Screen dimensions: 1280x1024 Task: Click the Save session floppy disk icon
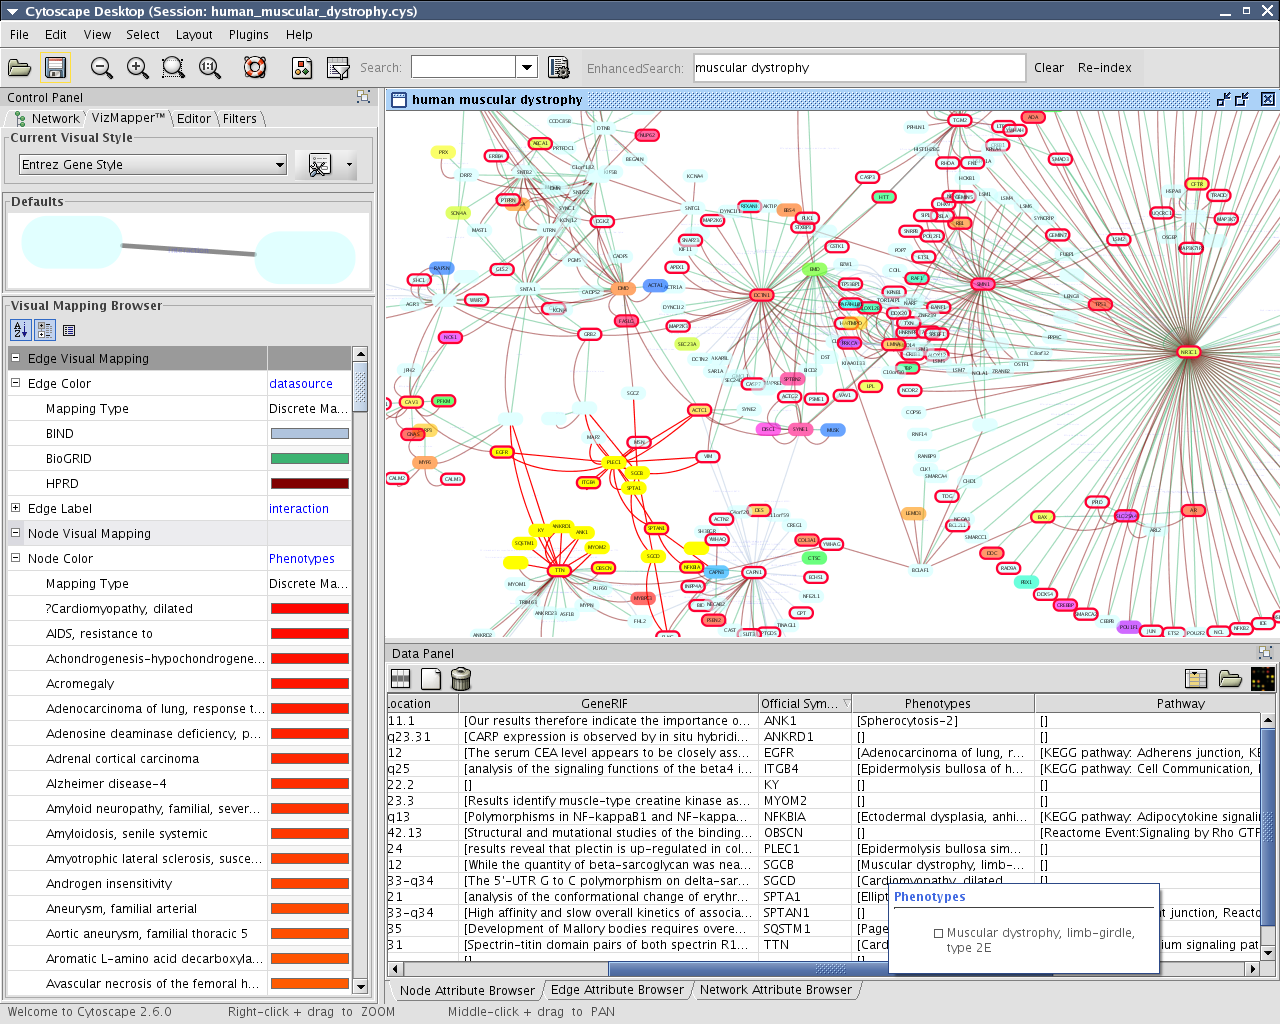pos(56,68)
